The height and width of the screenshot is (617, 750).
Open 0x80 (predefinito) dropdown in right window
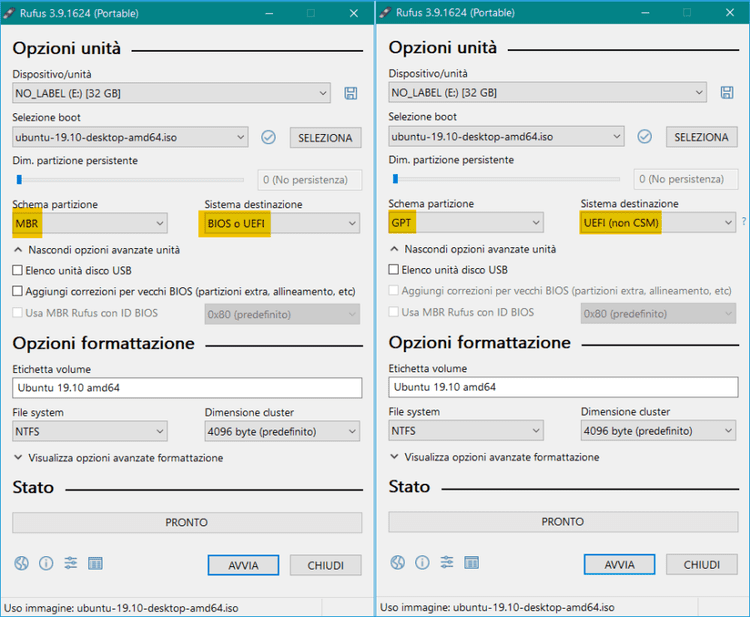click(658, 313)
